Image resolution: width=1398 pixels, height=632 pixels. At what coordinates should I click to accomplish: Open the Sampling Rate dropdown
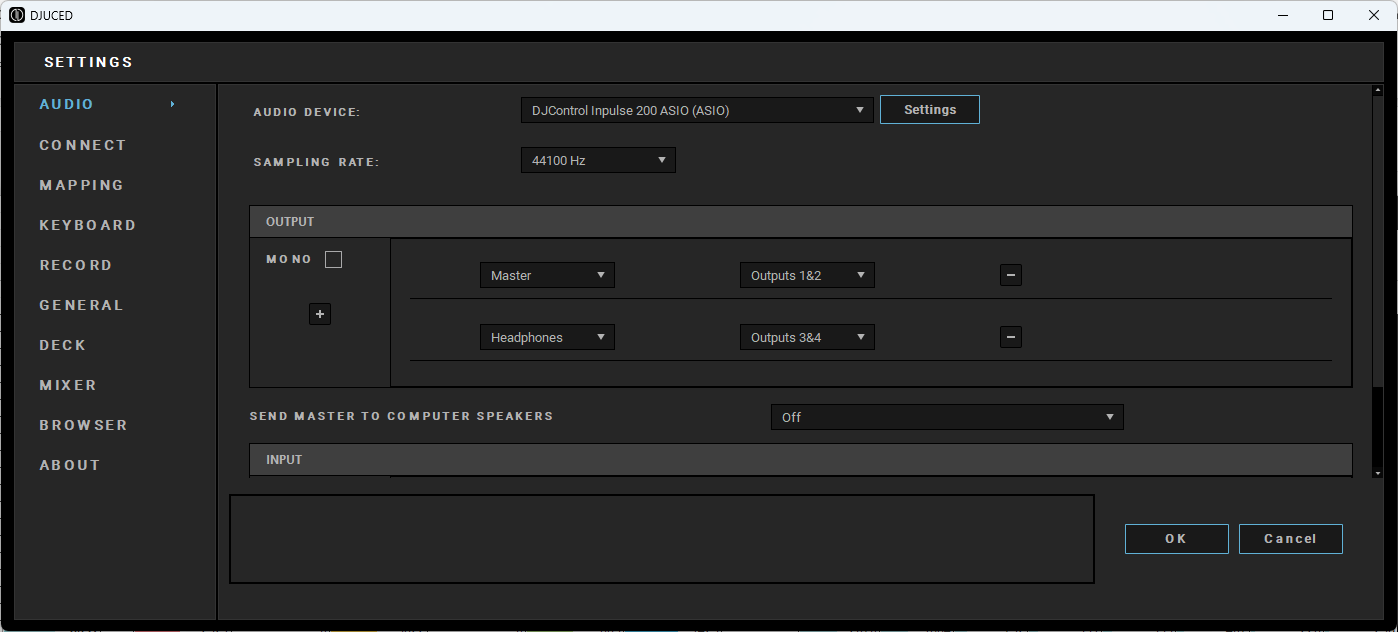coord(598,160)
